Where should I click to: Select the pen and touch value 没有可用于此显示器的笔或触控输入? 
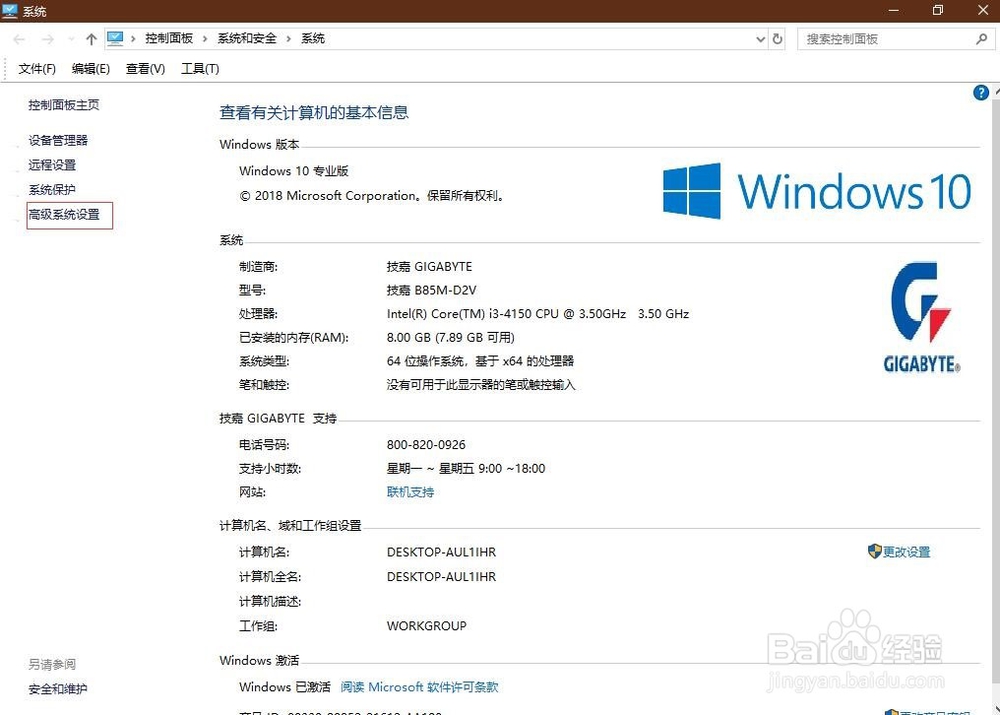481,385
